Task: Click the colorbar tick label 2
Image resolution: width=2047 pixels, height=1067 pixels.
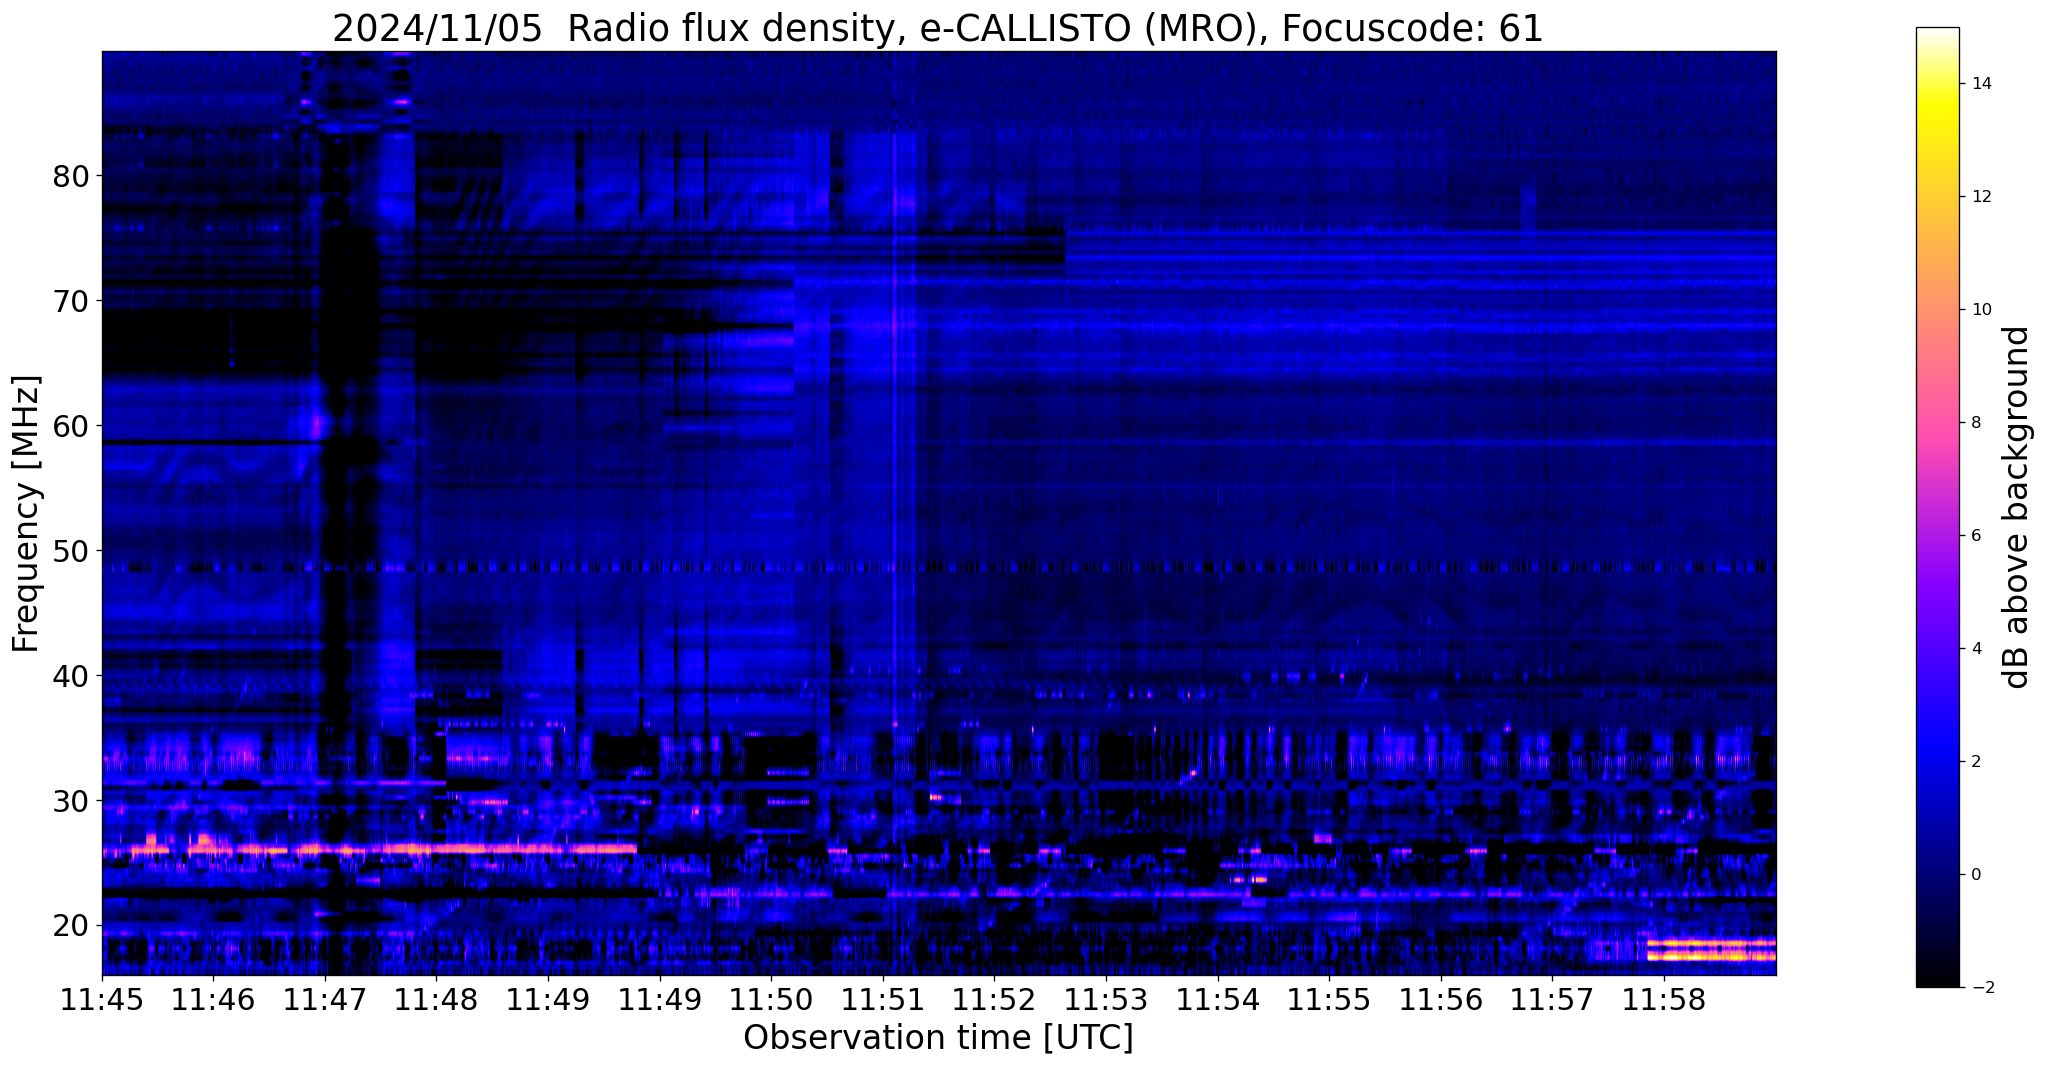Action: coord(1975,762)
